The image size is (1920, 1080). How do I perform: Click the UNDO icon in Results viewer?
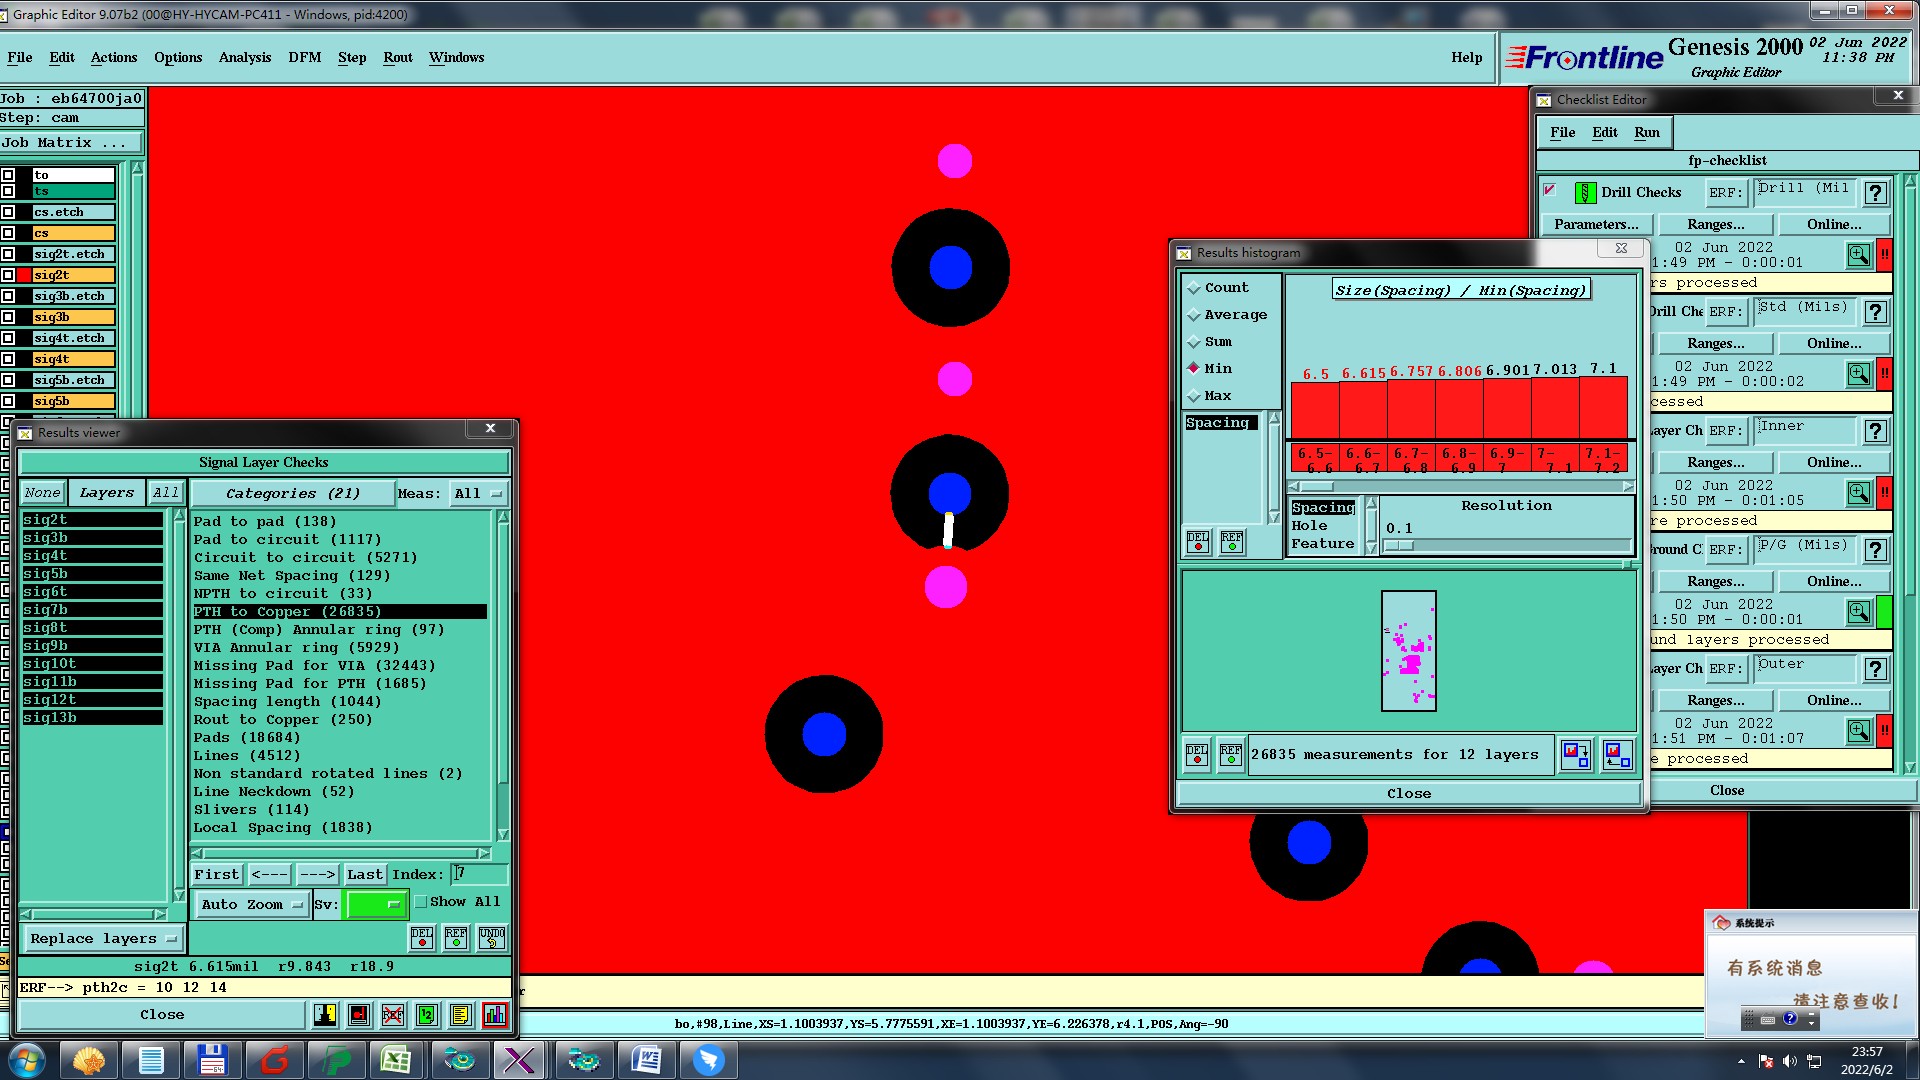tap(491, 937)
